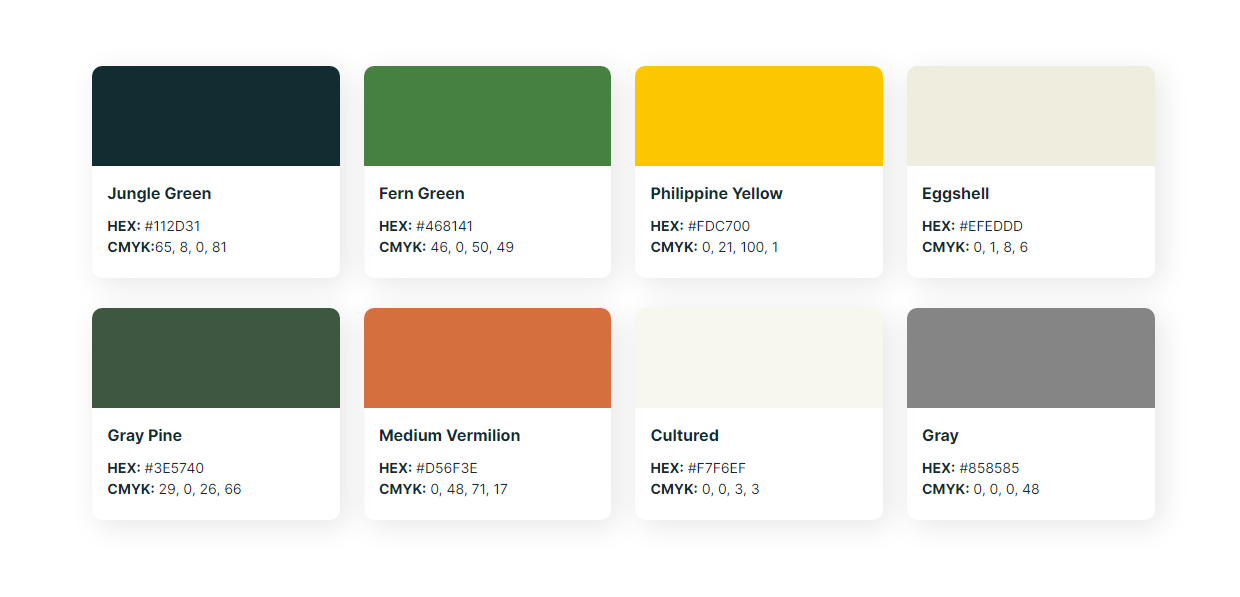
Task: Click the hex value #FDC700
Action: pyautogui.click(x=719, y=226)
